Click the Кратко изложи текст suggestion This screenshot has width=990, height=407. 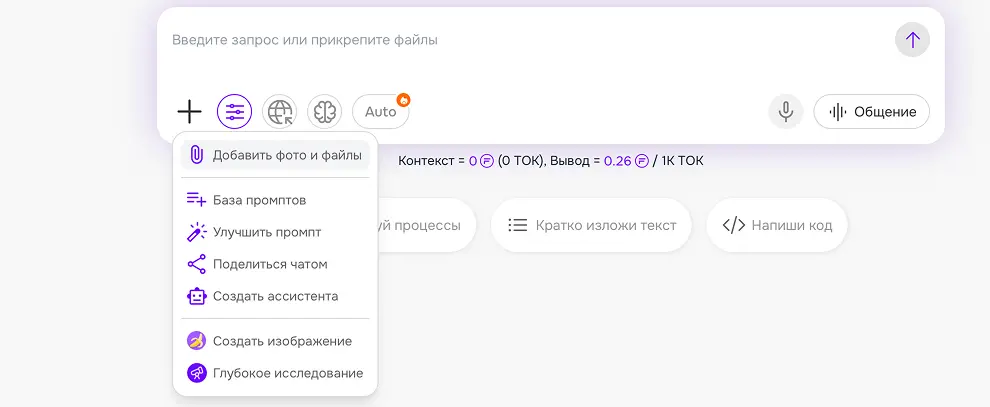(x=591, y=225)
